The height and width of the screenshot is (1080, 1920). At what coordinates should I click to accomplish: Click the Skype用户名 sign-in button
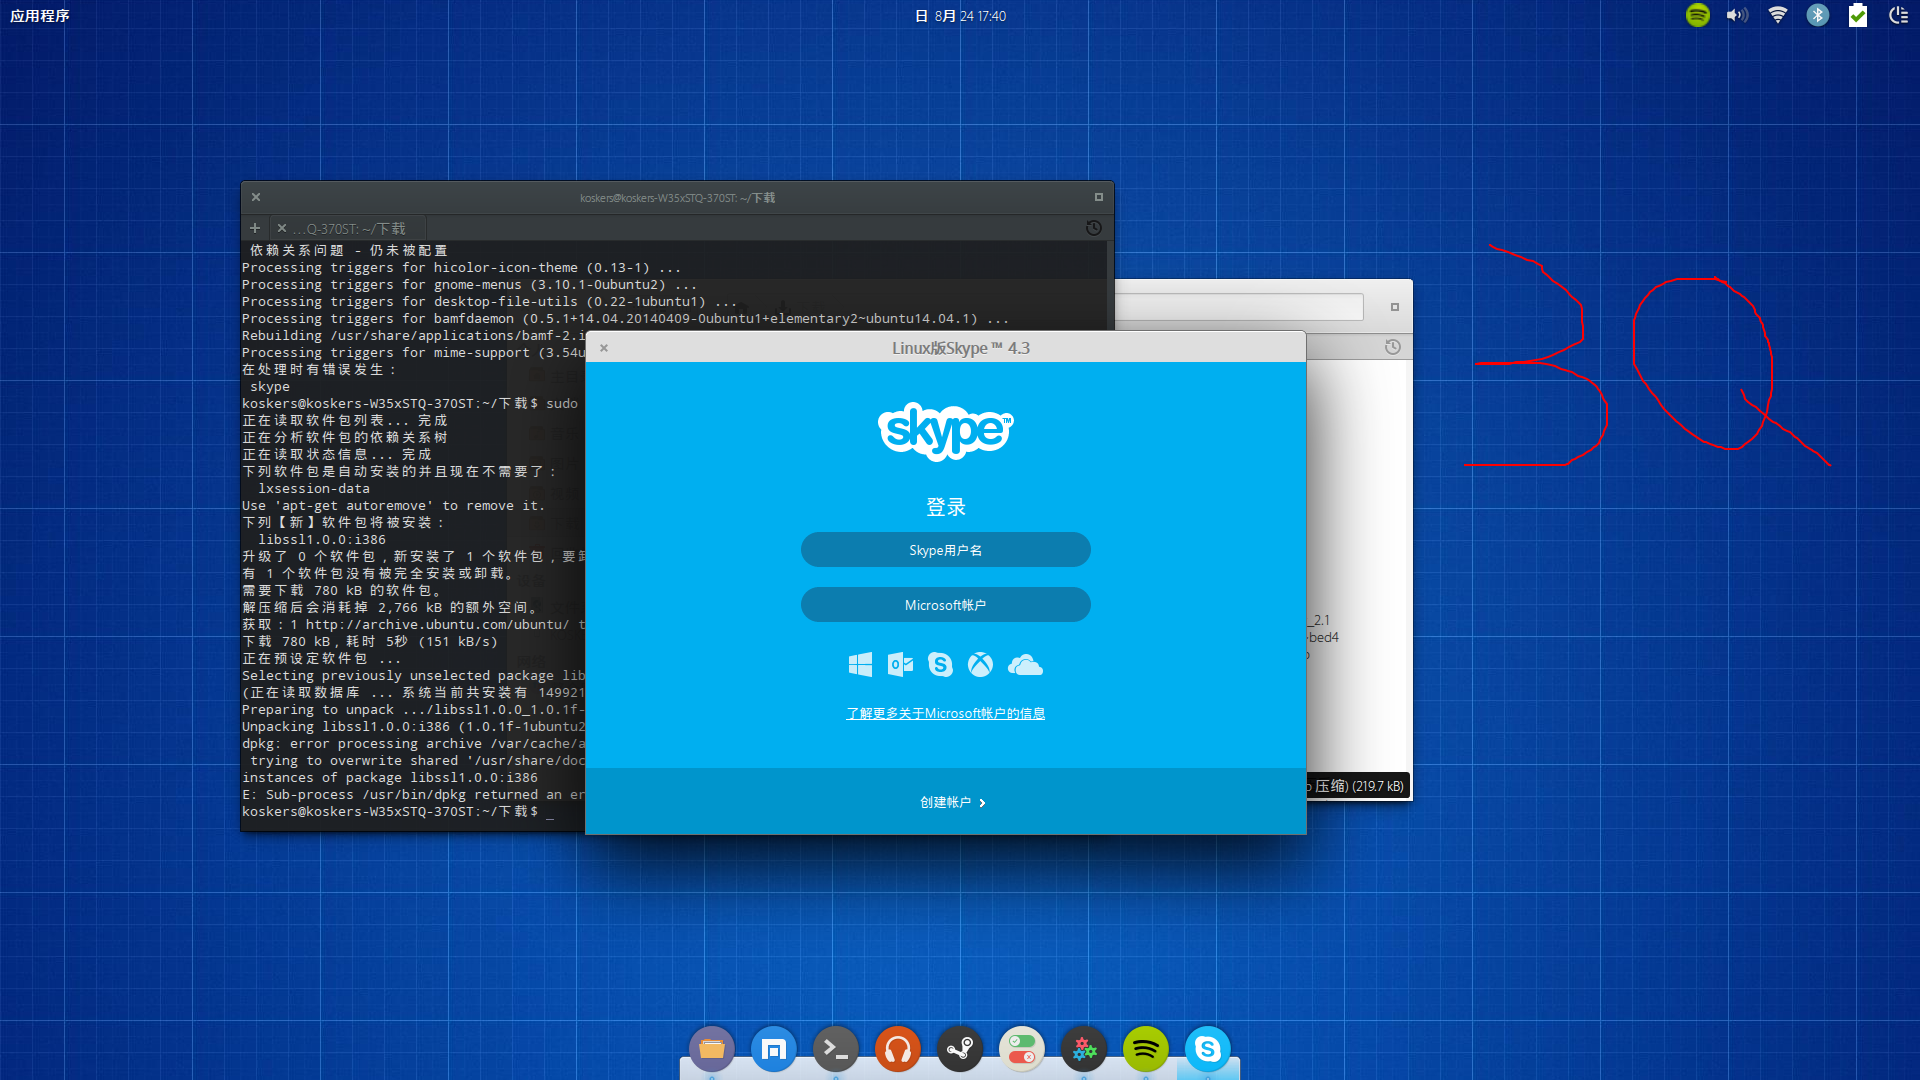[x=945, y=550]
